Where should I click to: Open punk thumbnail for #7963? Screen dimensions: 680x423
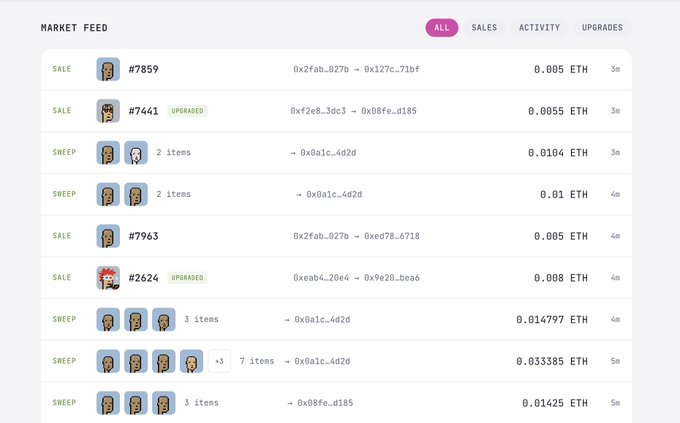point(108,236)
